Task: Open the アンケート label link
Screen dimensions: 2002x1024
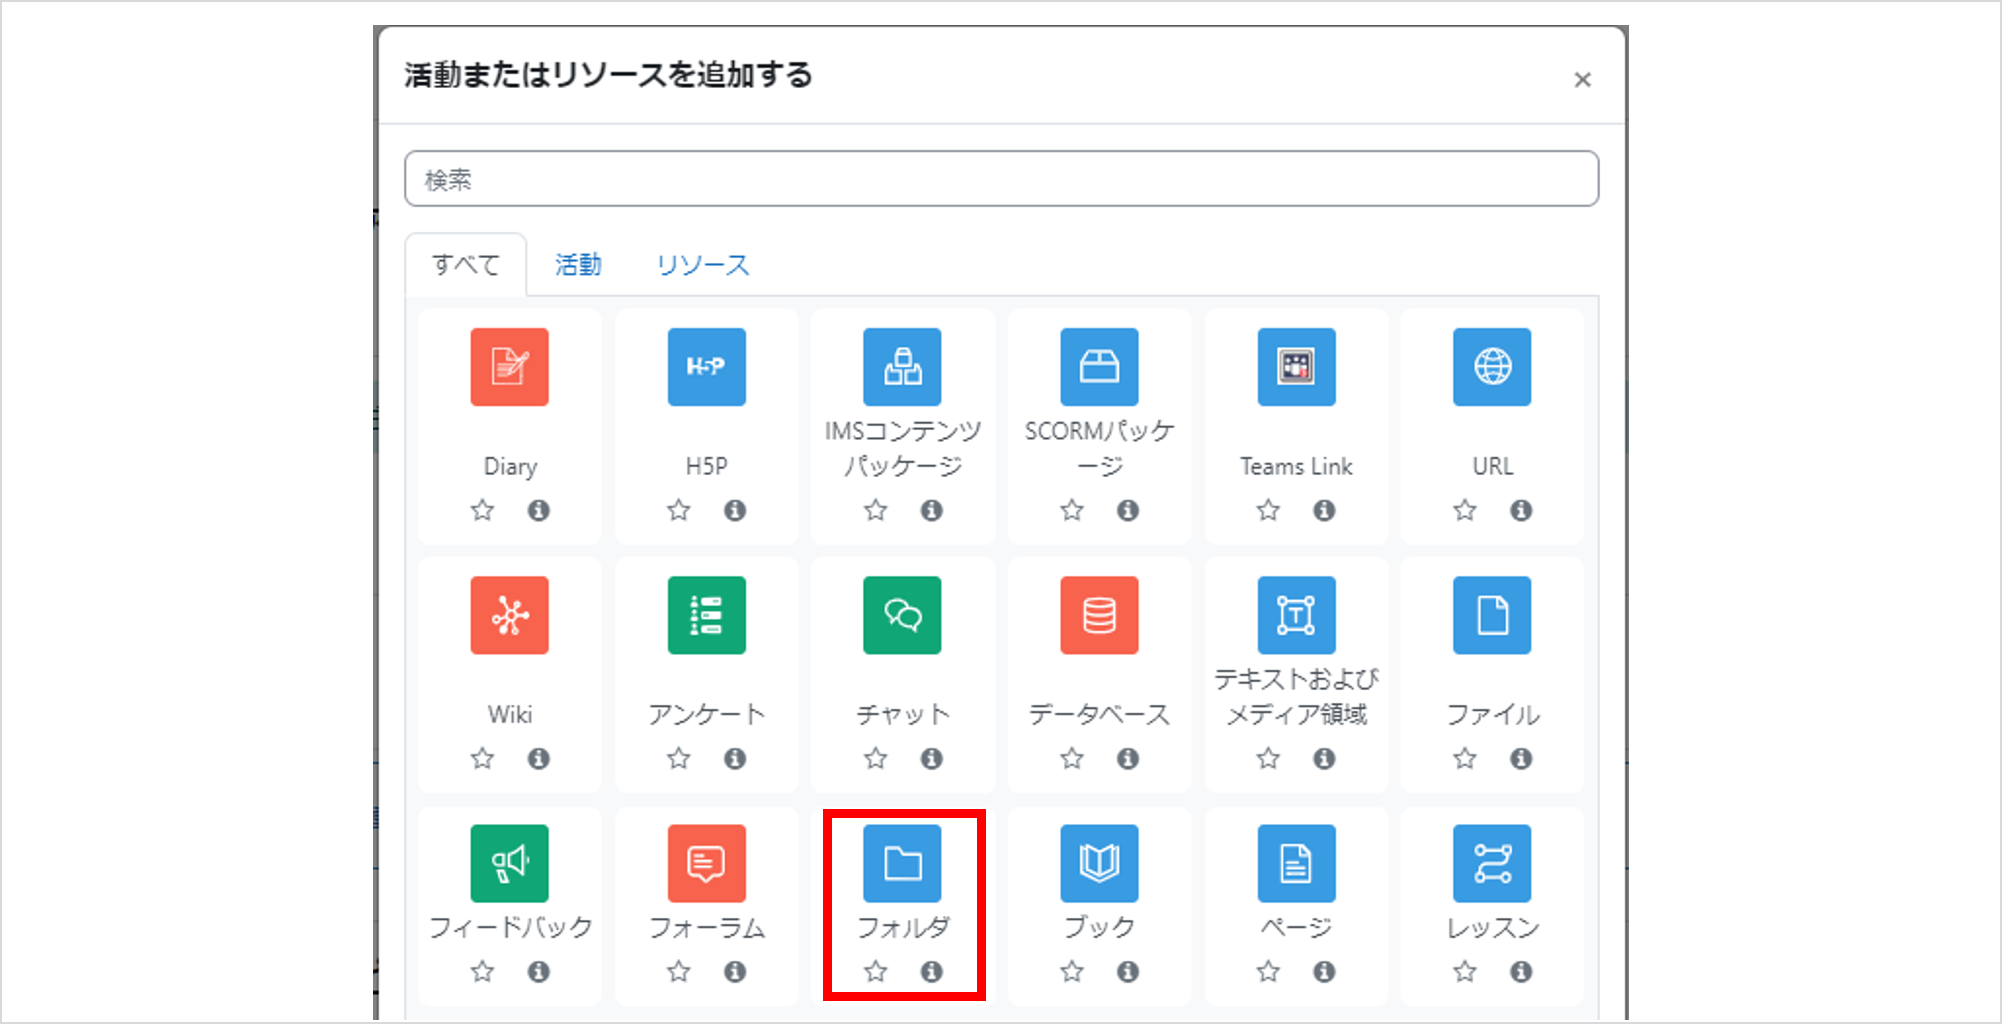Action: coord(706,714)
